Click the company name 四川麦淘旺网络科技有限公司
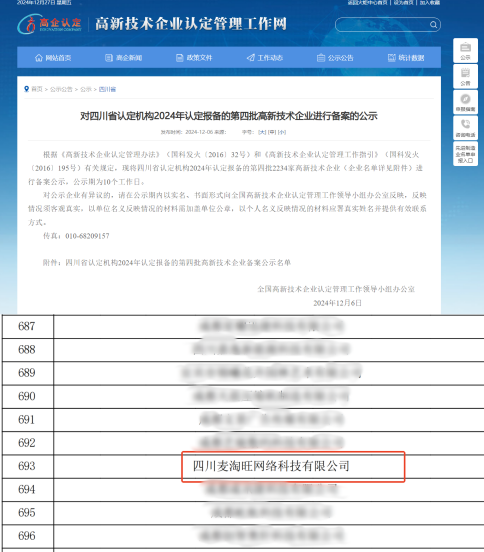 [x=271, y=466]
